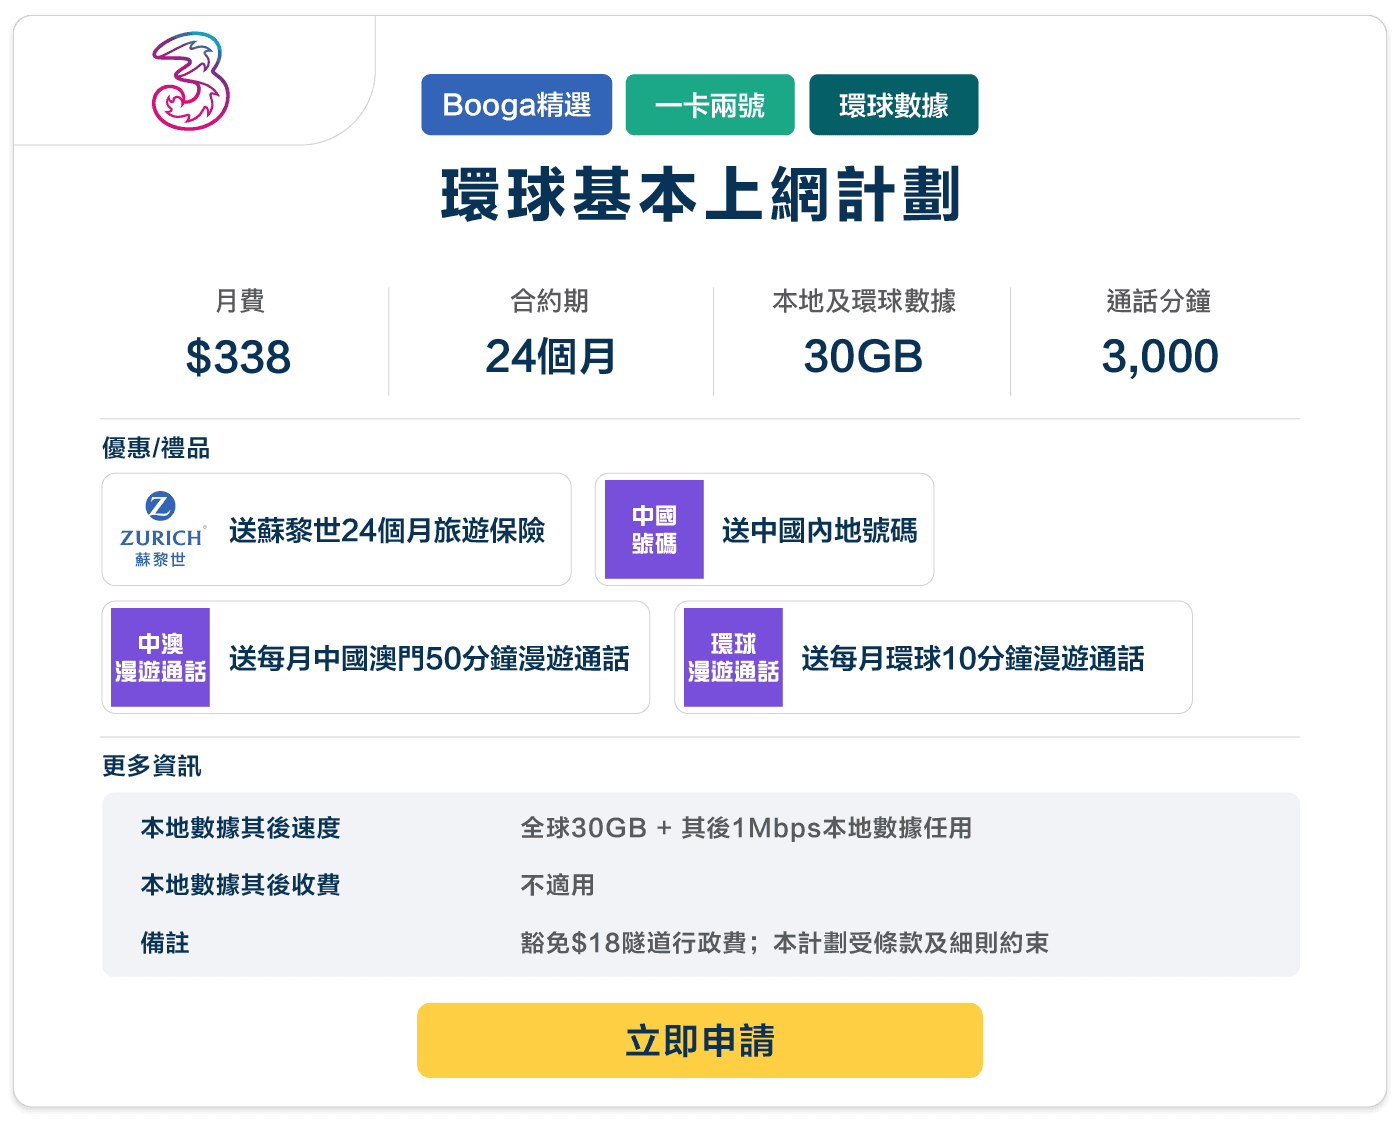Click the 本地數據其後速度 details row

(x=700, y=828)
